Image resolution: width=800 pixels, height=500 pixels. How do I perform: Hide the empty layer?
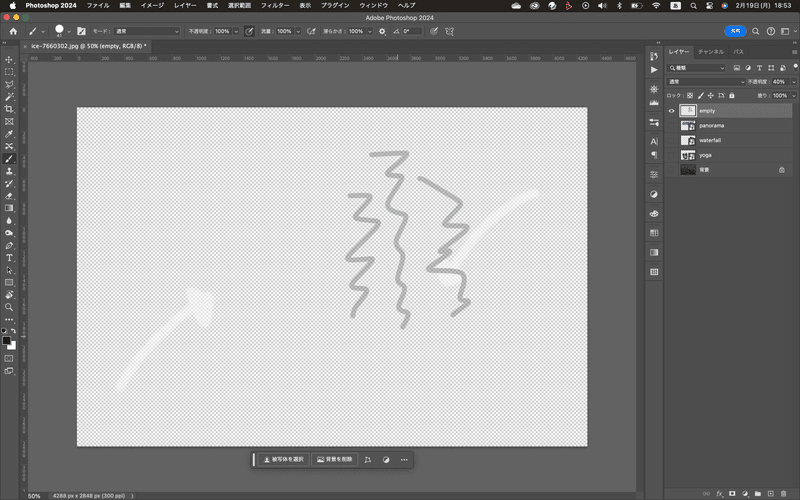click(x=671, y=111)
